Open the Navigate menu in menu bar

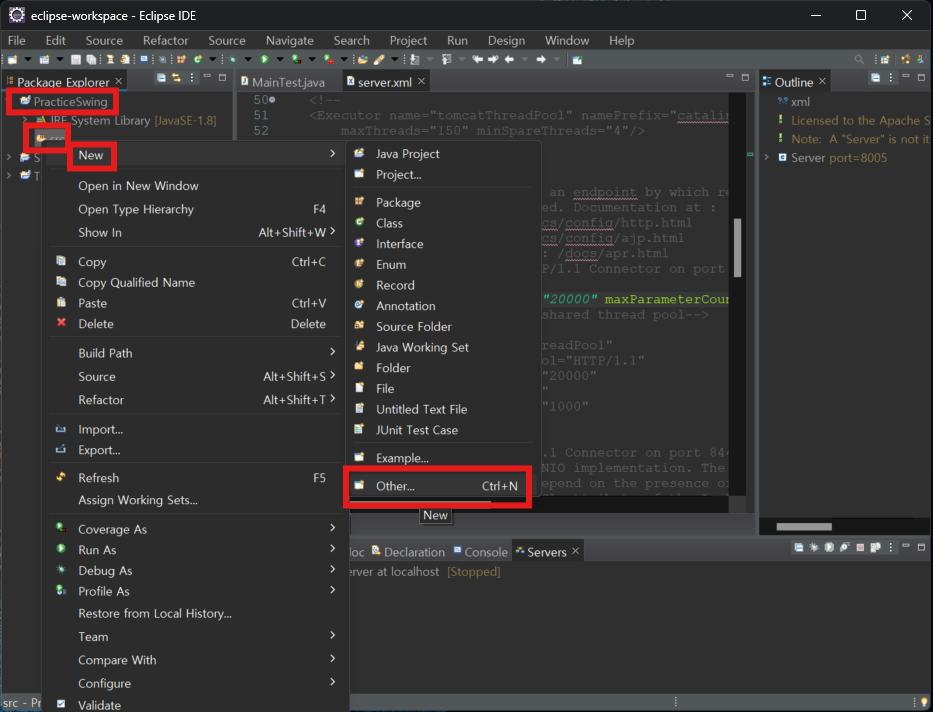(x=290, y=40)
